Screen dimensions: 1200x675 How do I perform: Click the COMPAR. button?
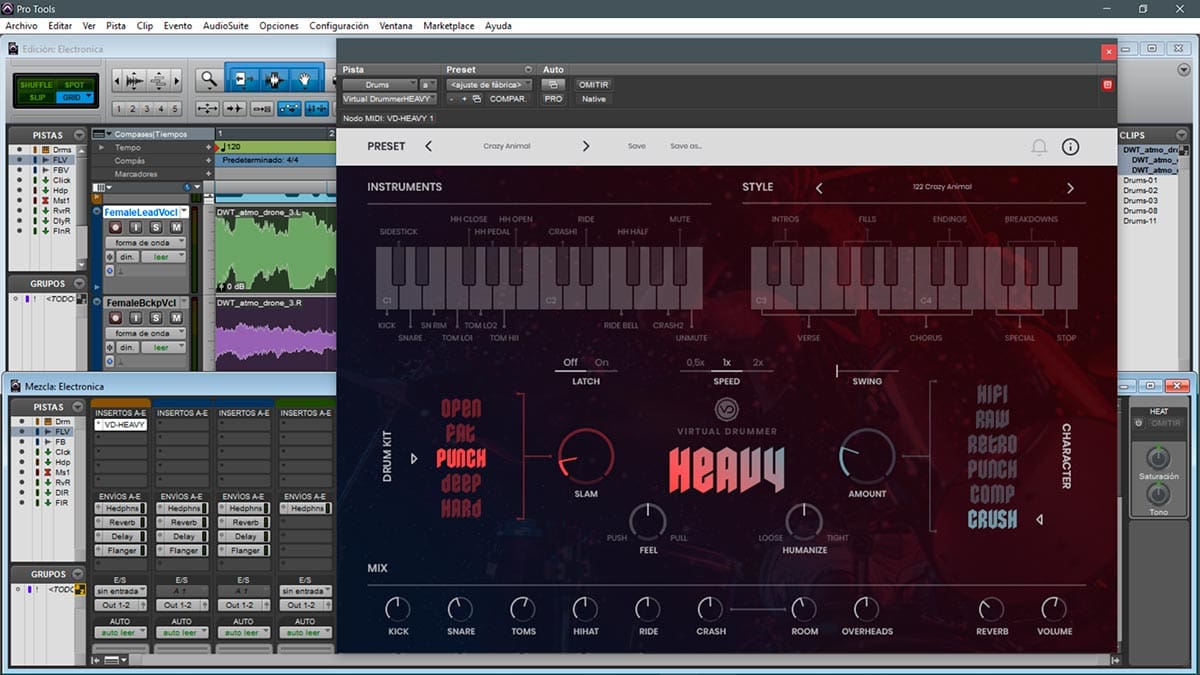pyautogui.click(x=507, y=99)
